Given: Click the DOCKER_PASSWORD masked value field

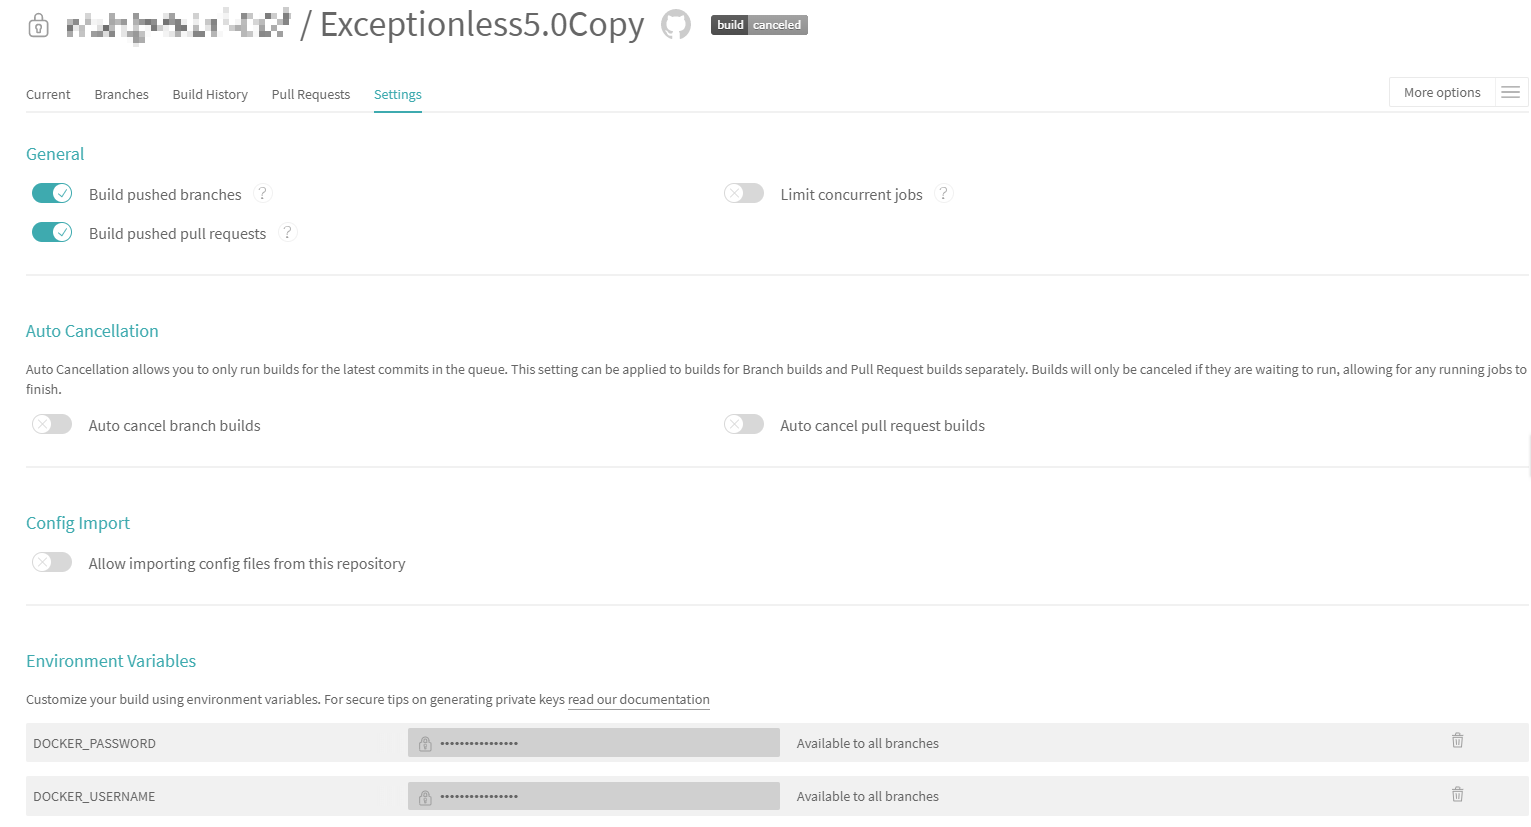Looking at the screenshot, I should (x=594, y=743).
